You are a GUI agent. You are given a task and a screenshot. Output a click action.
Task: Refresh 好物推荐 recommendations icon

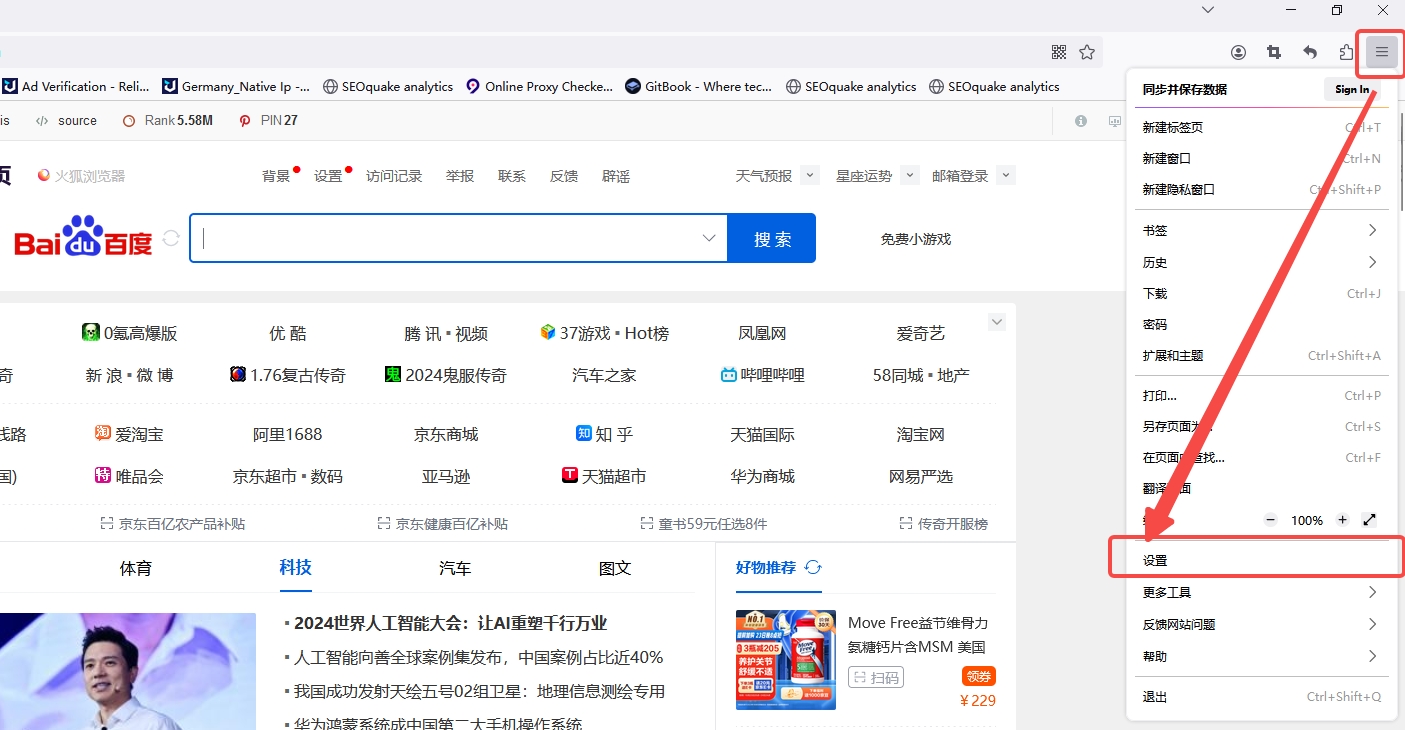[x=813, y=568]
